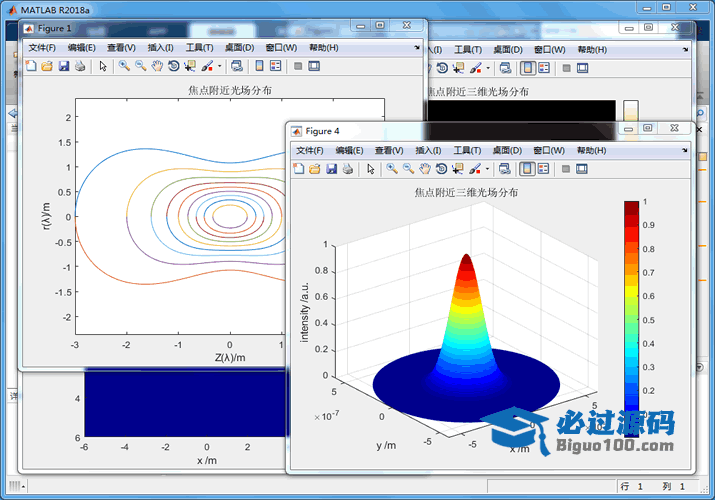Viewport: 715px width, 500px height.
Task: Expand brush dropdown arrow in background figure toolbar
Action: tap(488, 69)
